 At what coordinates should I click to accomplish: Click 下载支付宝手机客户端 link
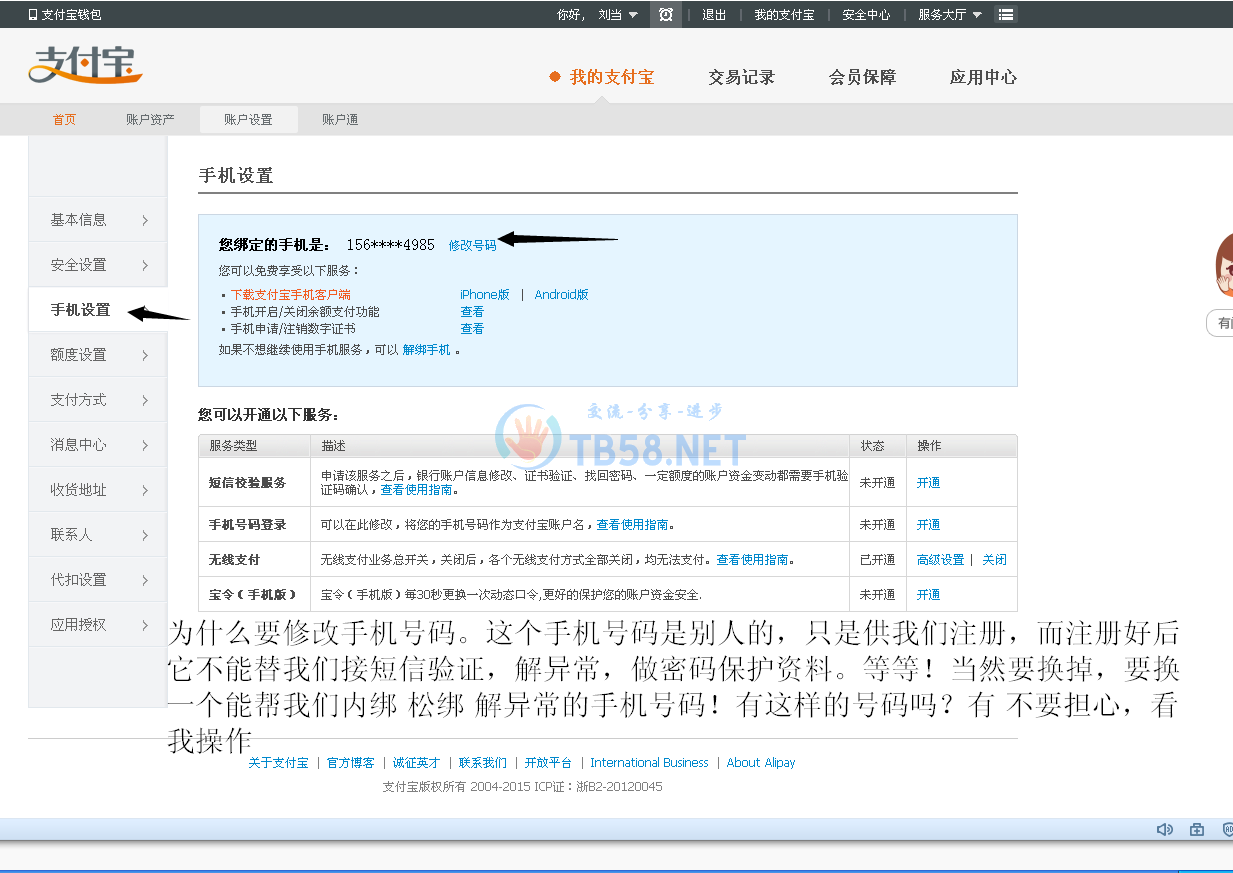point(290,294)
